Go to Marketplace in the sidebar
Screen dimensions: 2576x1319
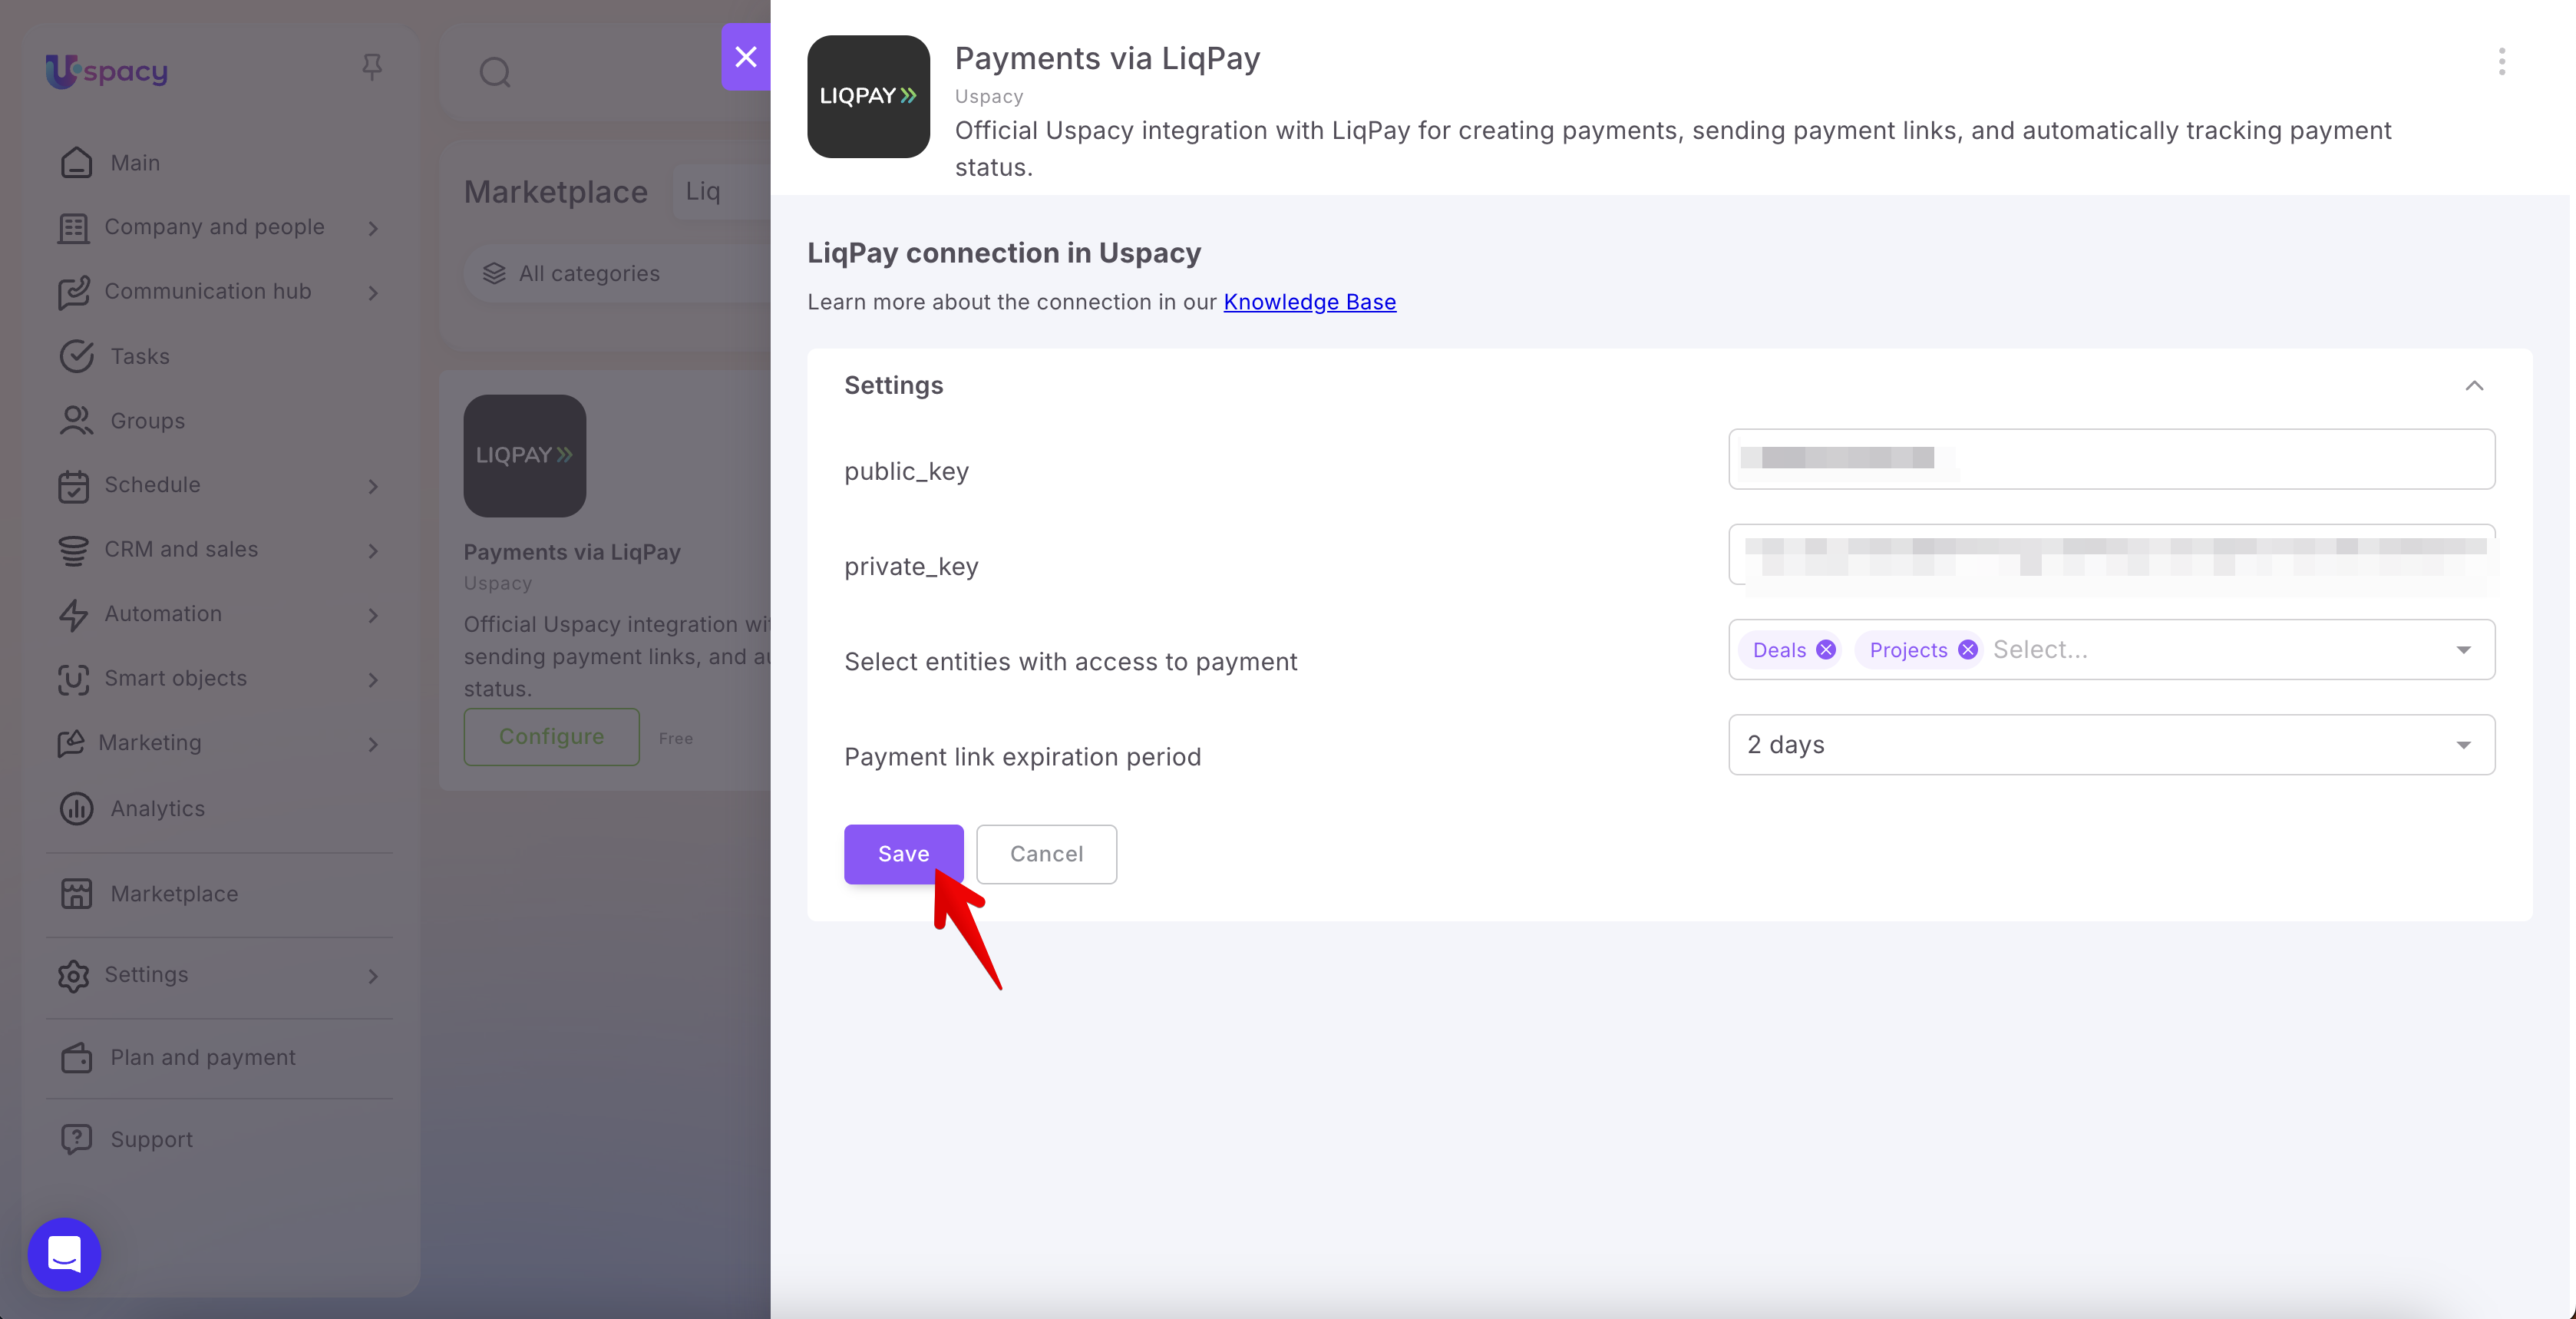[x=174, y=893]
